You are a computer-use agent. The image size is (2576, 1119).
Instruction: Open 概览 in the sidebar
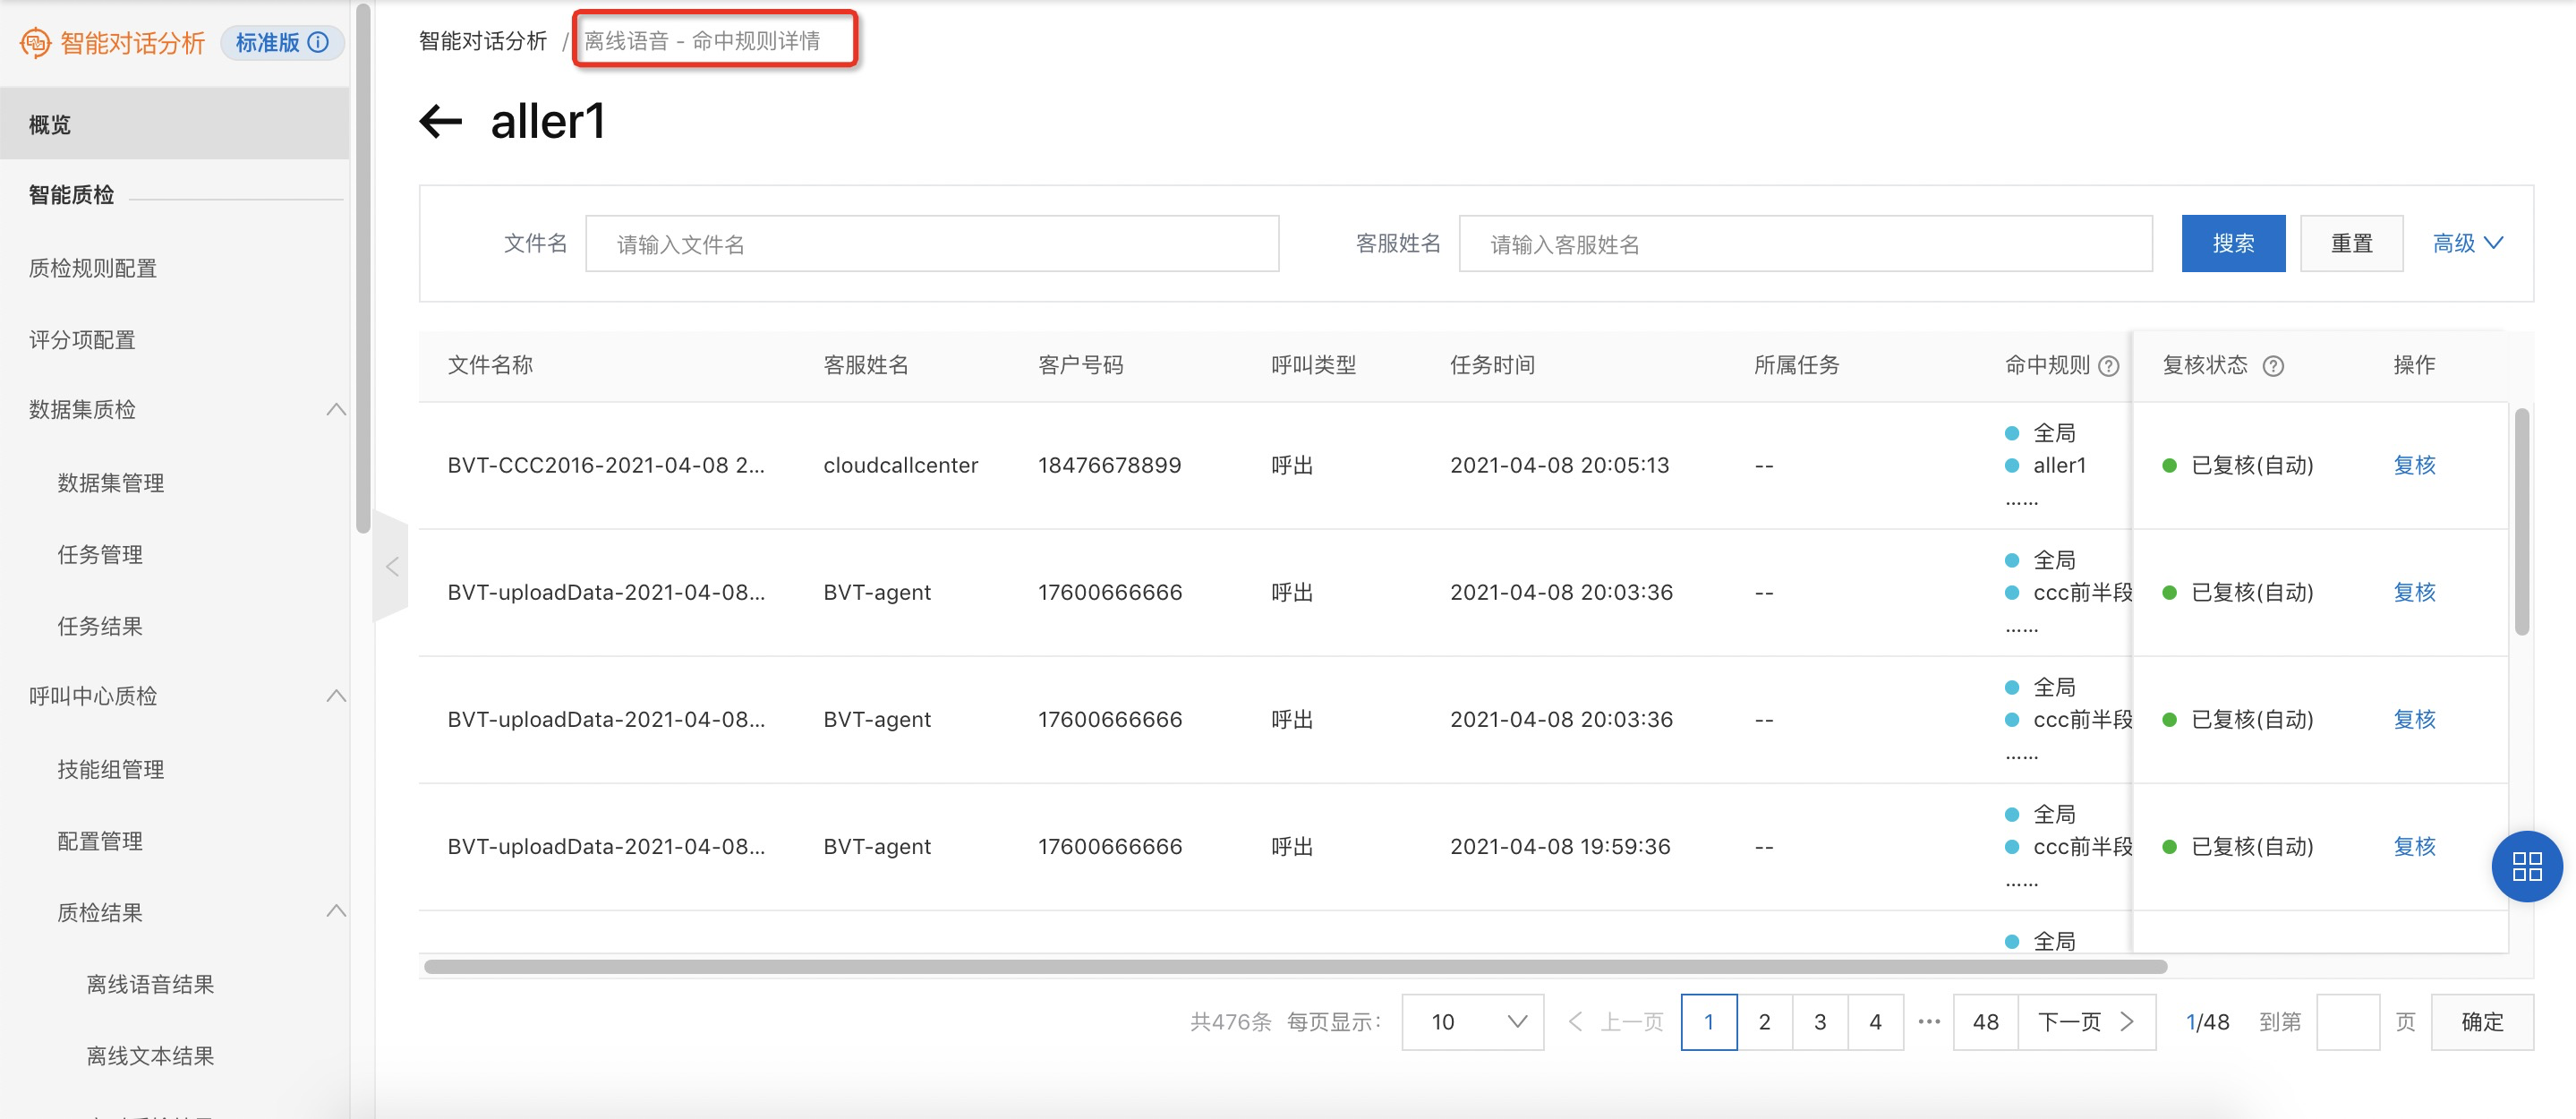pos(175,124)
